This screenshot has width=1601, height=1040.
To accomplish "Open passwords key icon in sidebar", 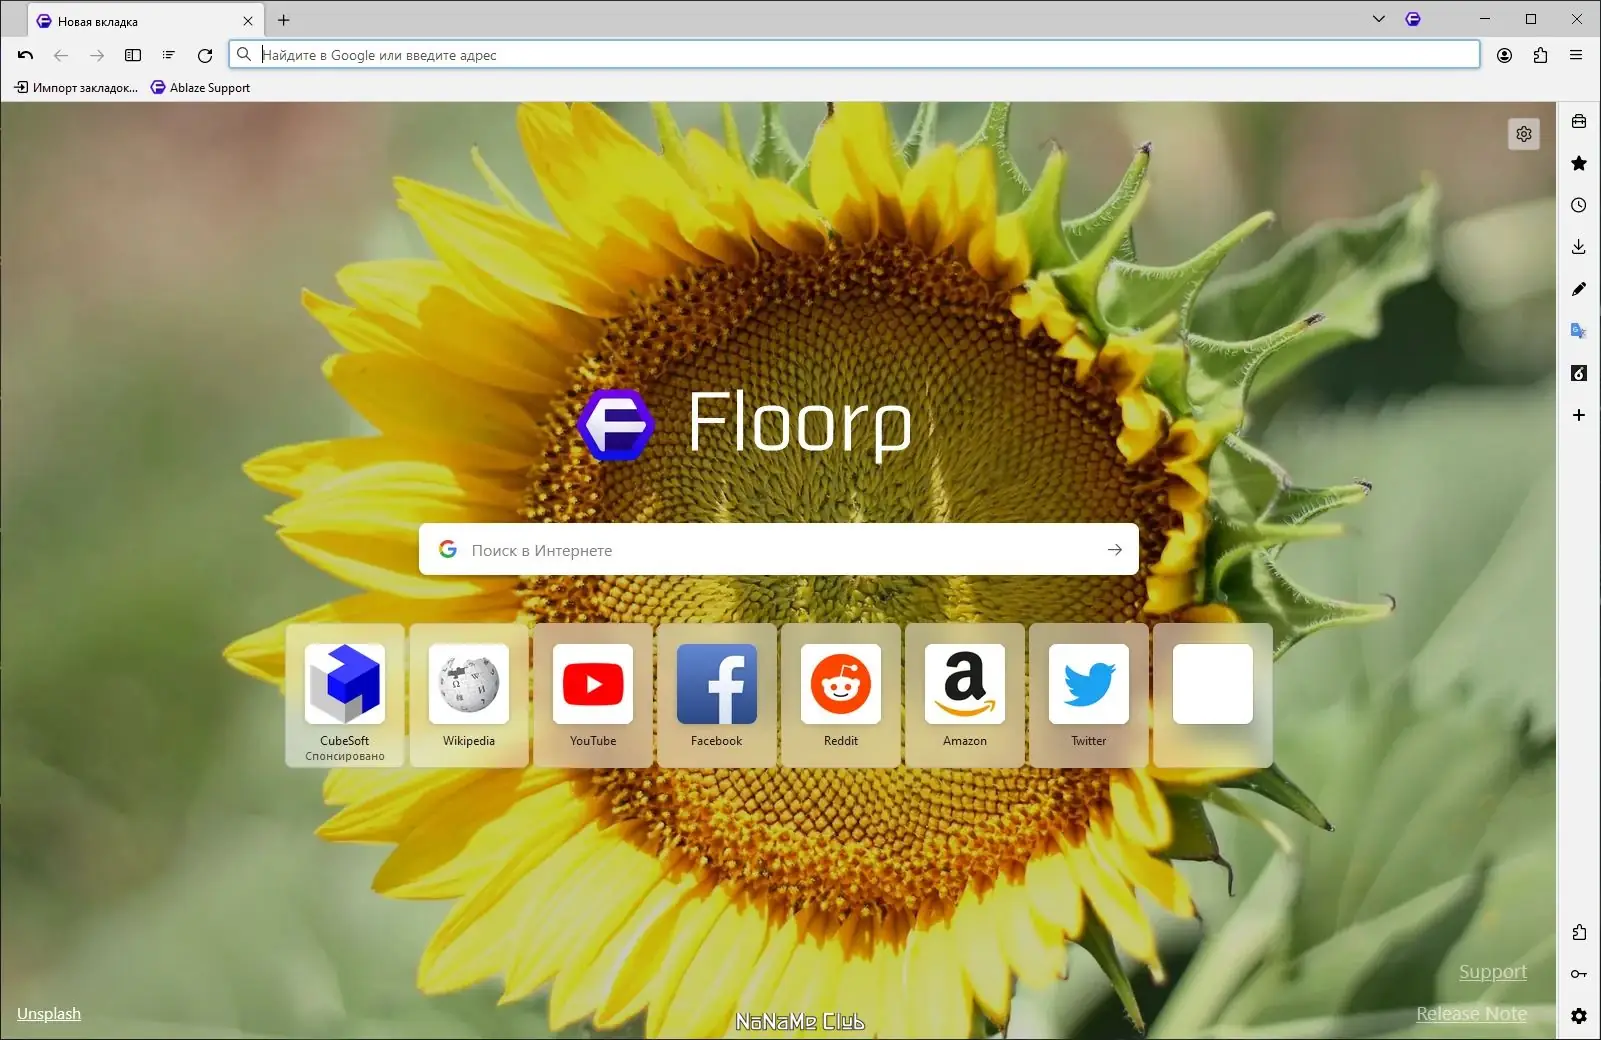I will (1579, 974).
